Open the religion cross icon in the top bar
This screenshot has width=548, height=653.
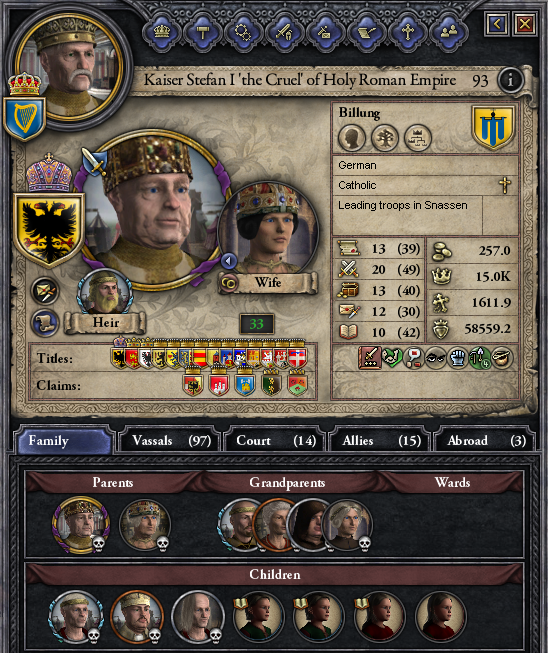[408, 32]
